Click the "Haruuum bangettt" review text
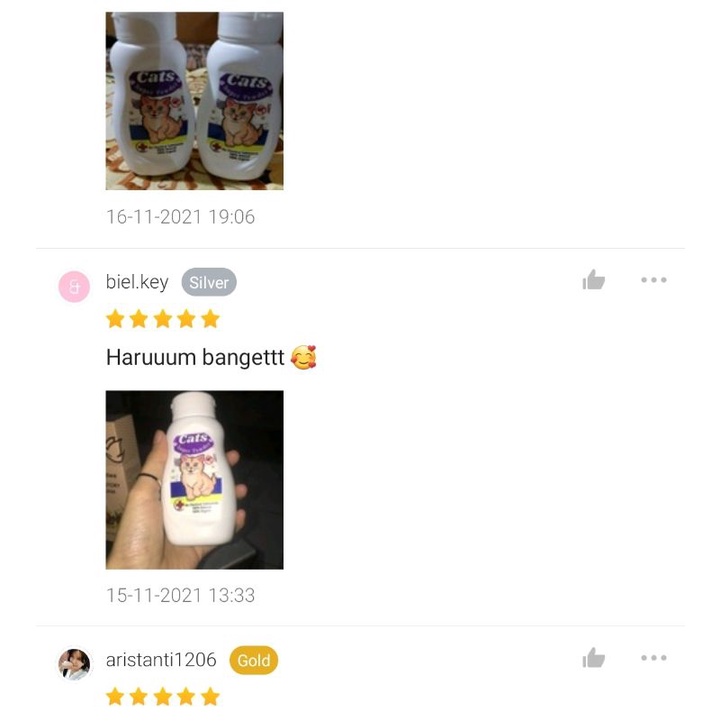 (x=195, y=357)
